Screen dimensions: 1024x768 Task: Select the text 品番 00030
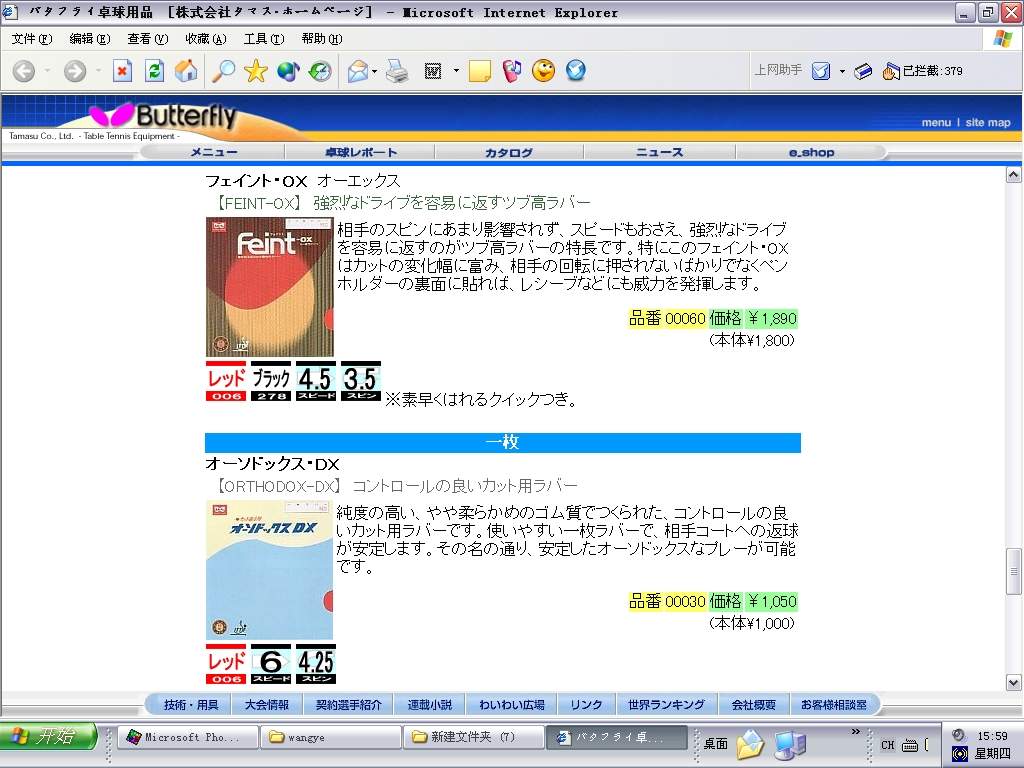tap(667, 601)
